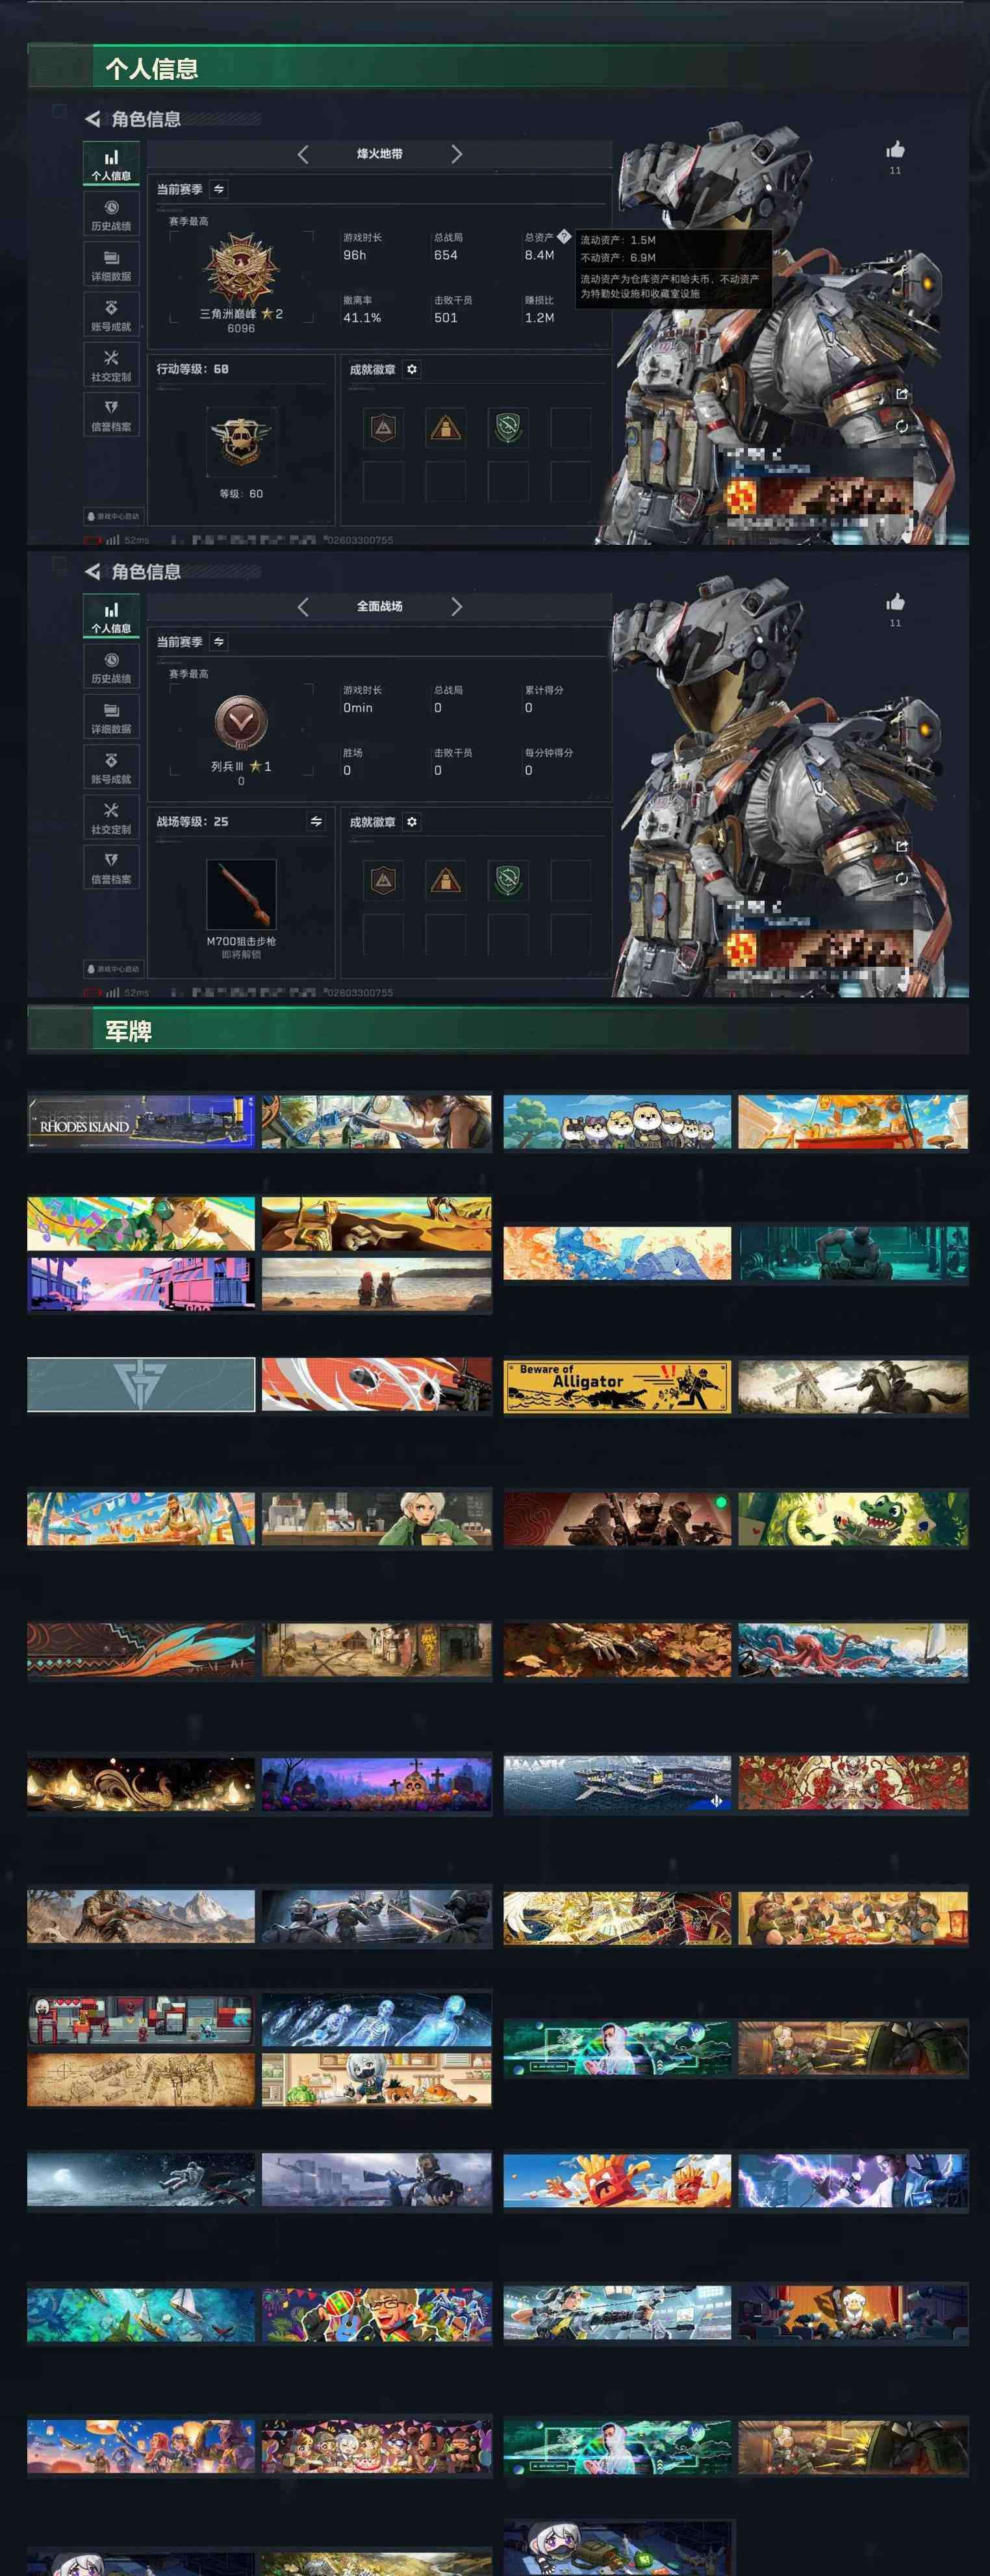
Task: Click the right chevron beside 全面战场
Action: [x=456, y=606]
